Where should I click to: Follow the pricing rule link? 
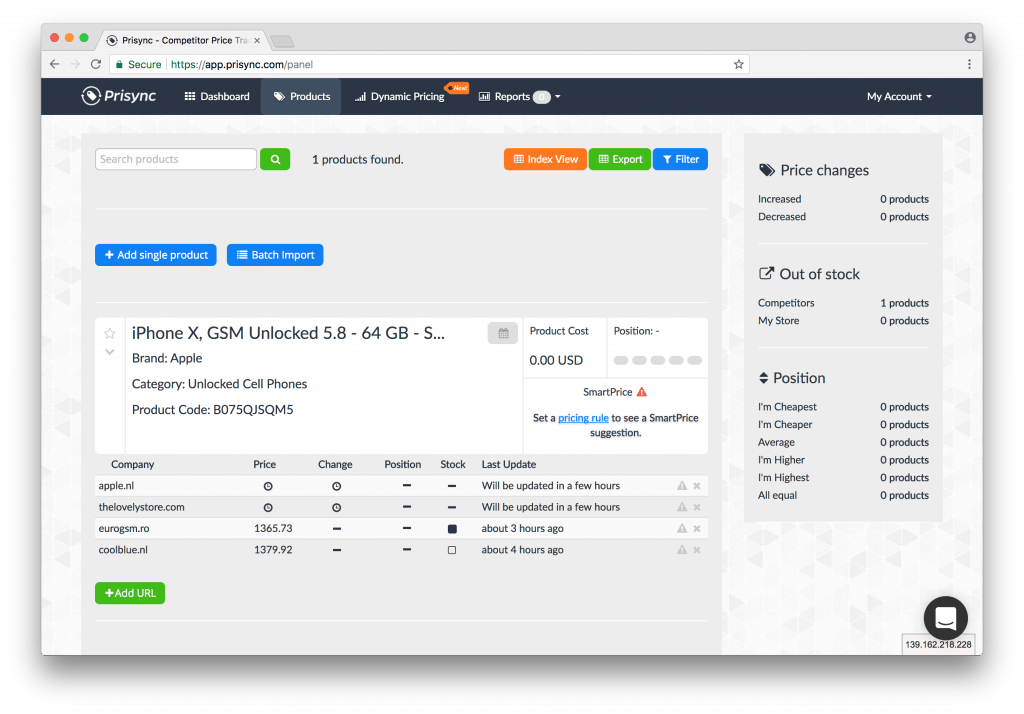[583, 418]
